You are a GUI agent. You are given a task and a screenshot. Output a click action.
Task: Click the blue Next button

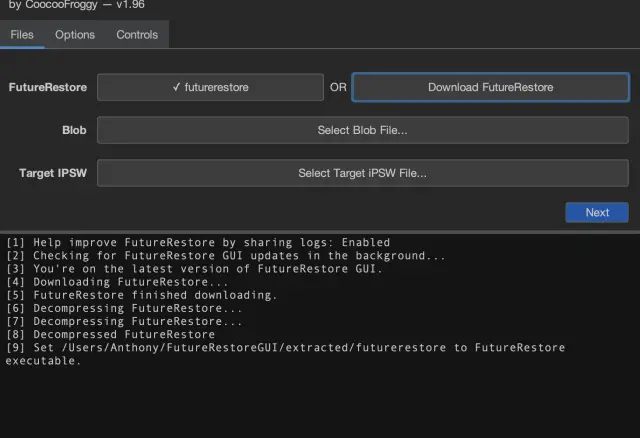pos(597,212)
